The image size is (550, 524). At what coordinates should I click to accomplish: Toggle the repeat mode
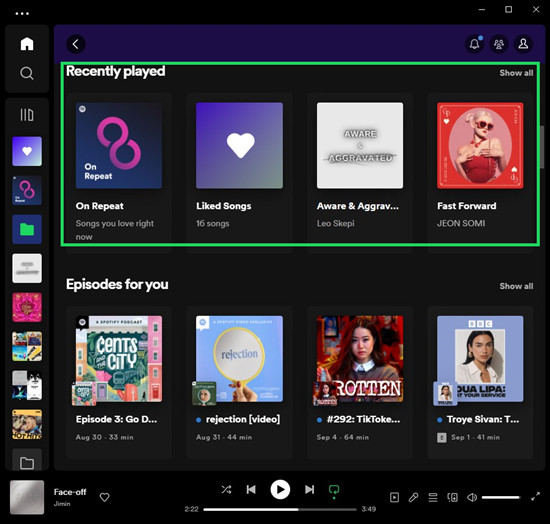(x=334, y=490)
